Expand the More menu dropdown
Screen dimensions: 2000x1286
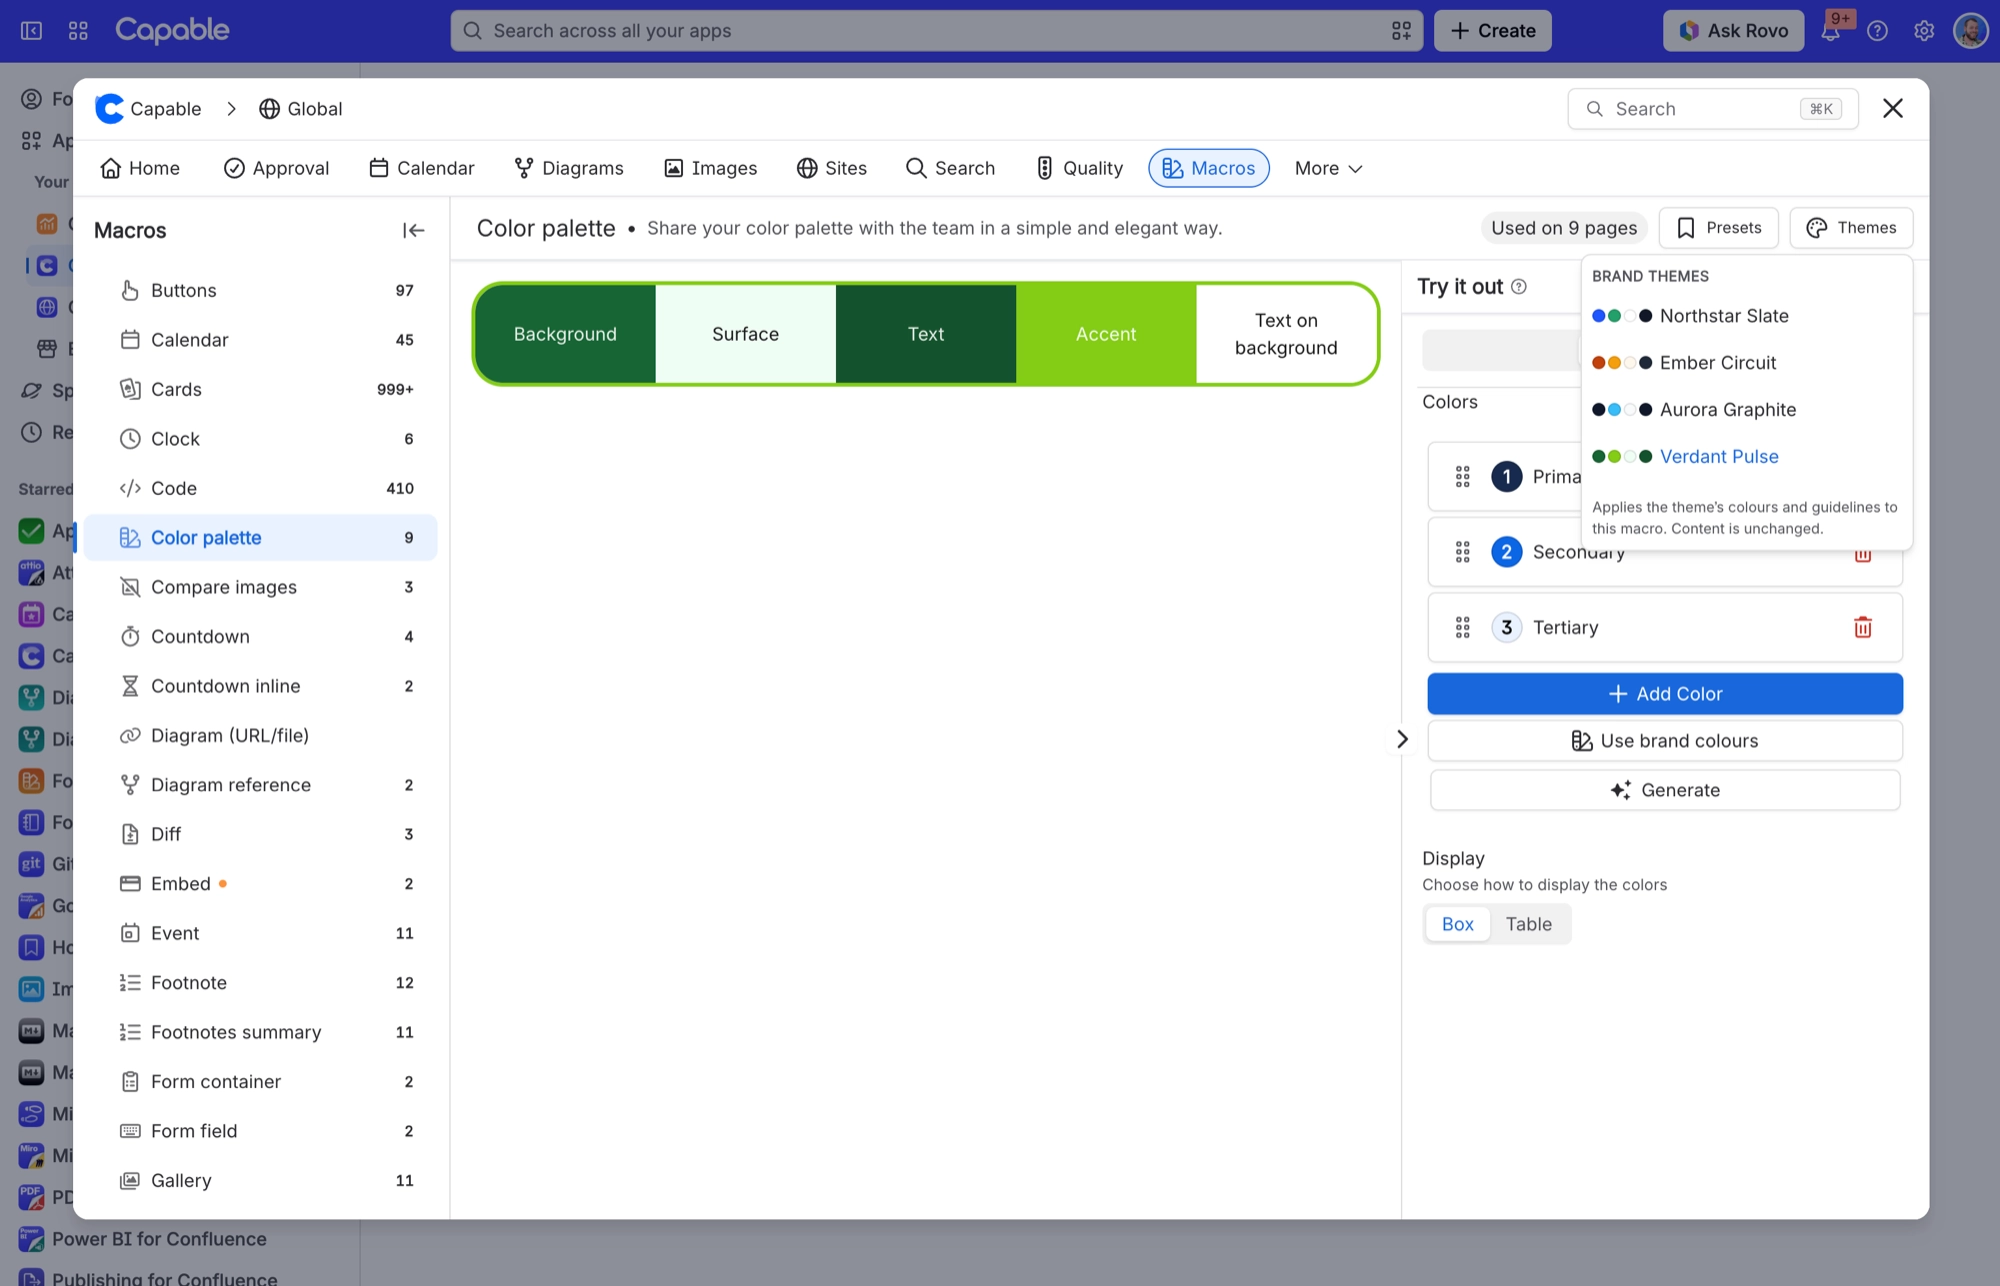[1328, 168]
